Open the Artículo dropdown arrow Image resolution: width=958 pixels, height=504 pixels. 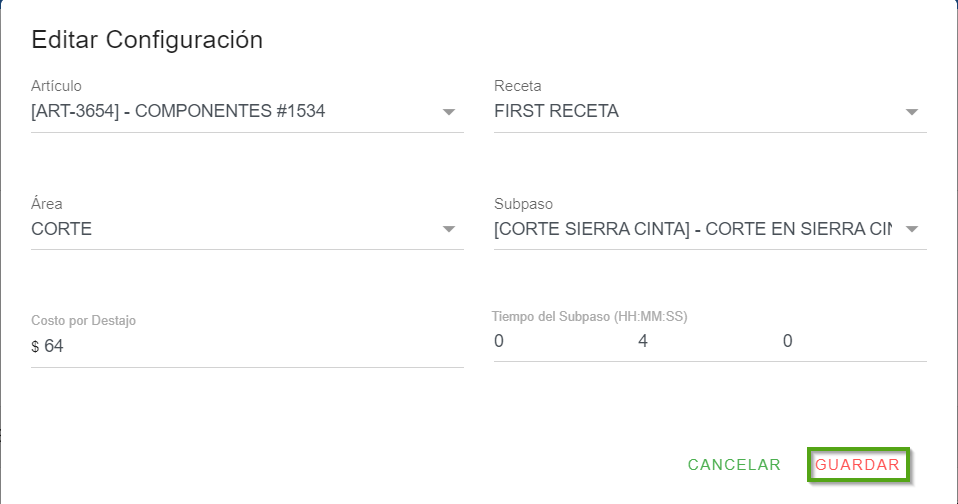pos(449,112)
